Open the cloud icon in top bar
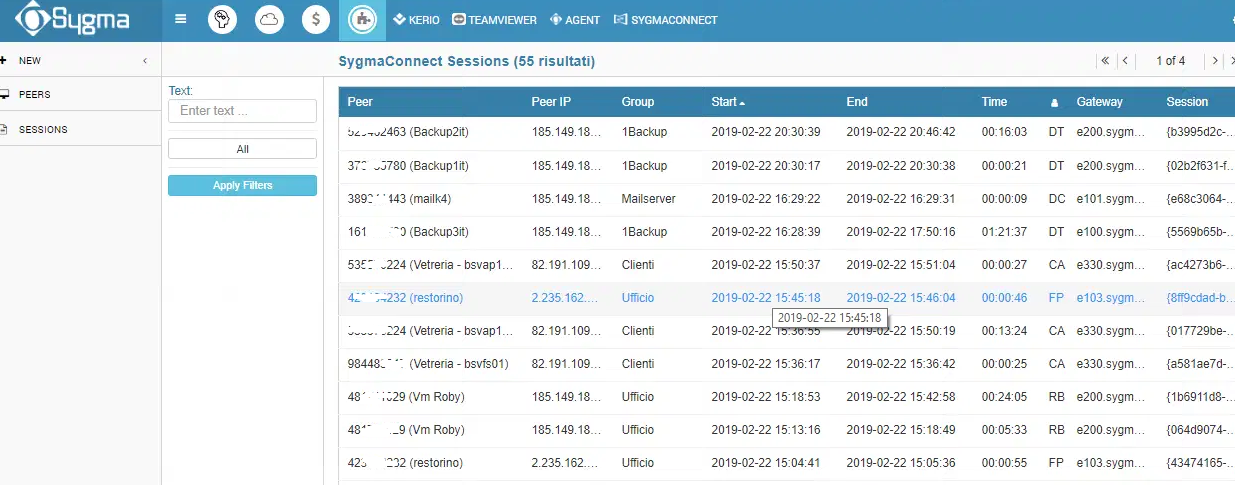The image size is (1235, 485). coord(269,19)
